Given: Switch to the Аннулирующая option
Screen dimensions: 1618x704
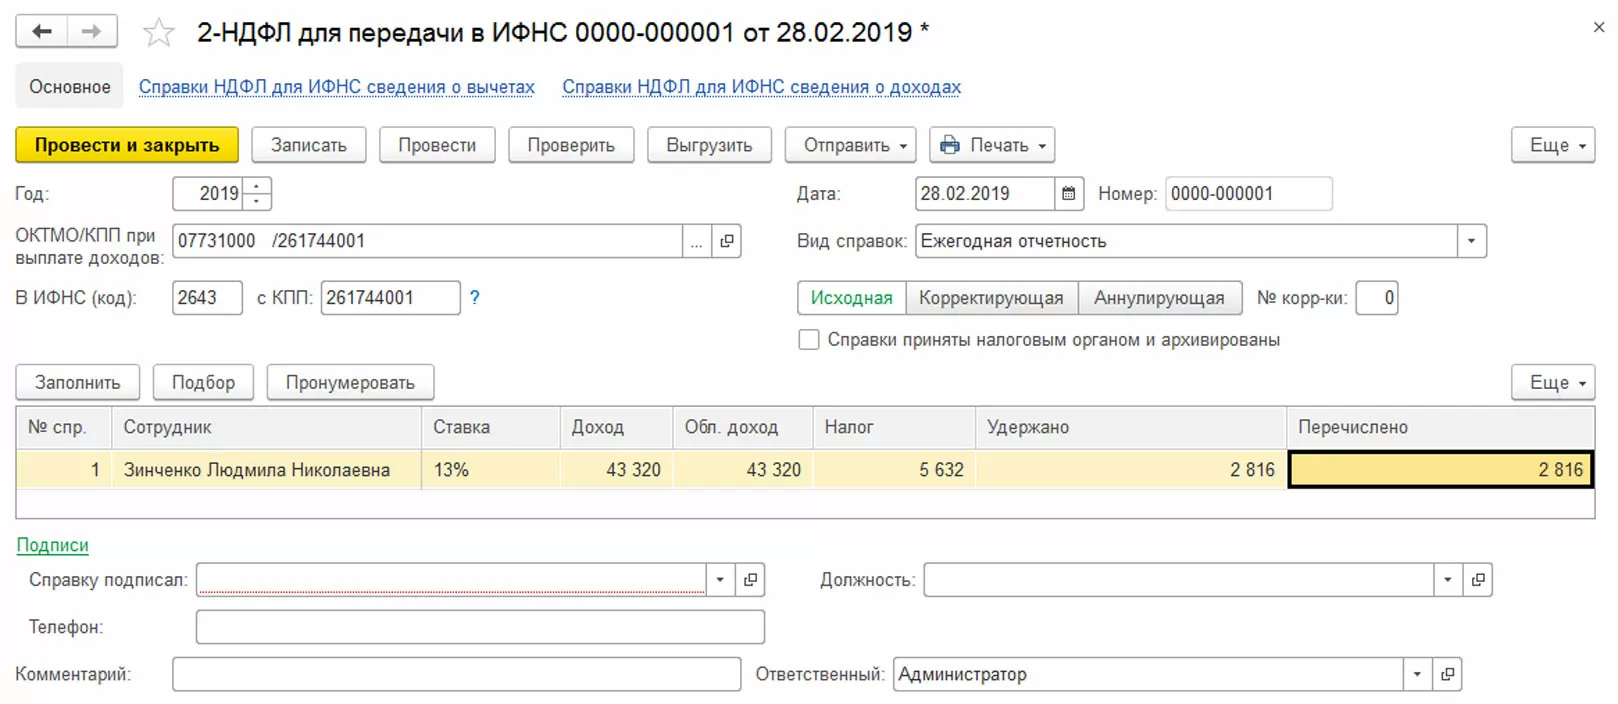Looking at the screenshot, I should [1159, 298].
